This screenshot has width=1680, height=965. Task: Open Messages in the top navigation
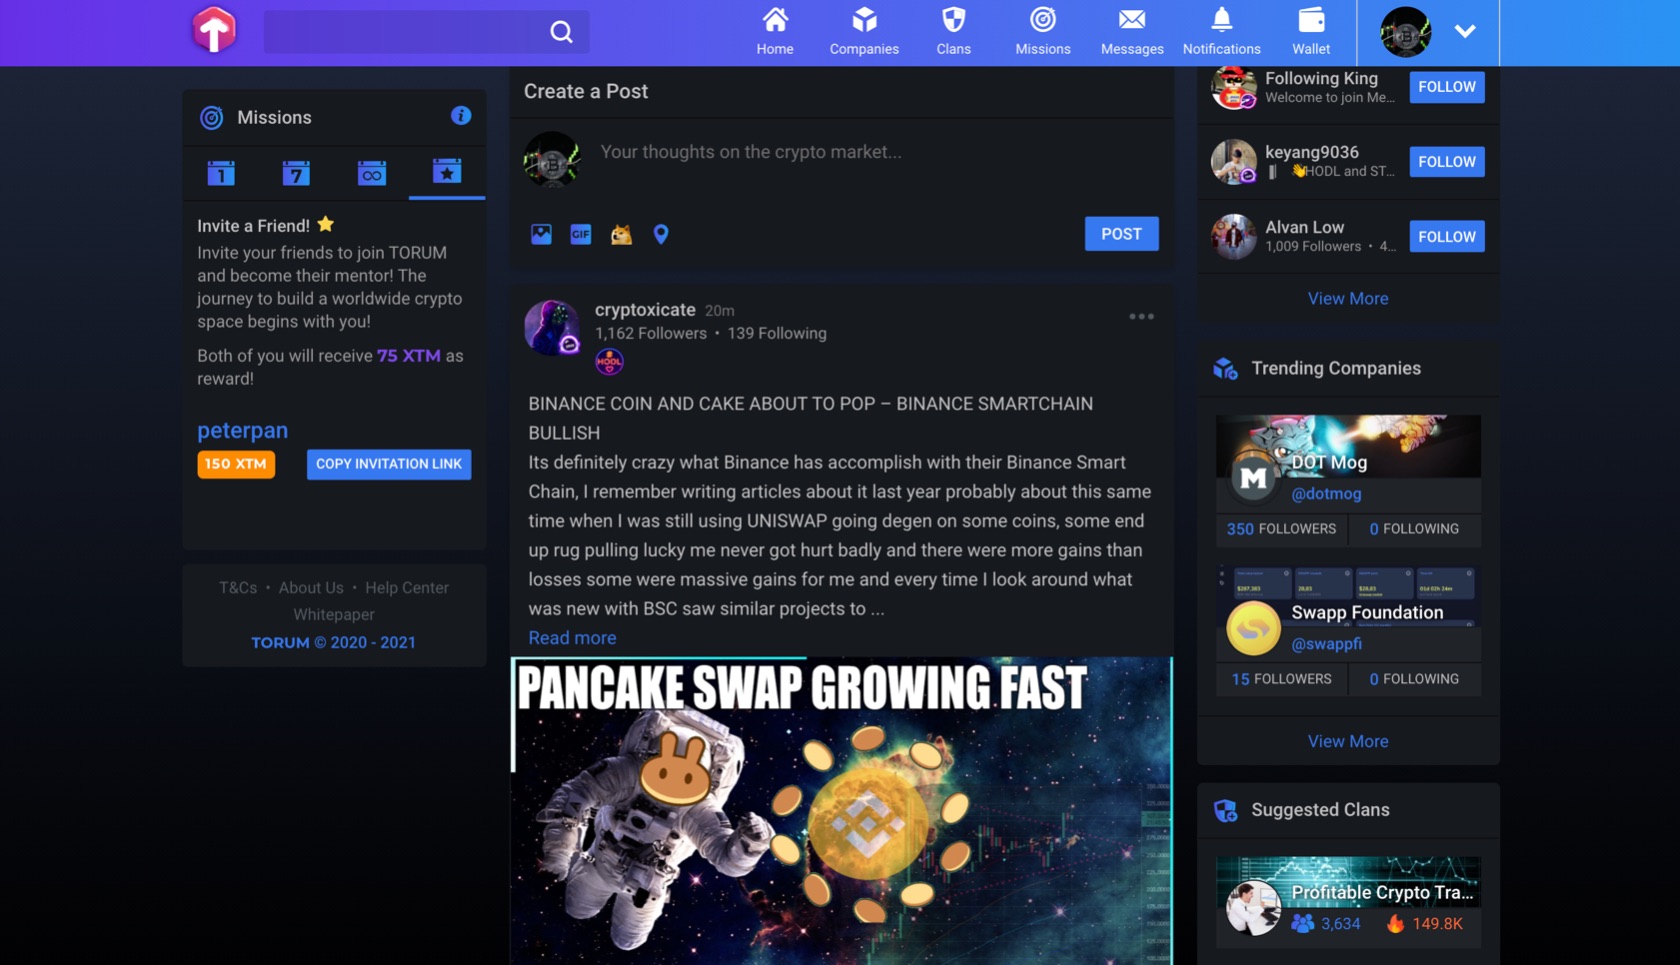point(1132,32)
